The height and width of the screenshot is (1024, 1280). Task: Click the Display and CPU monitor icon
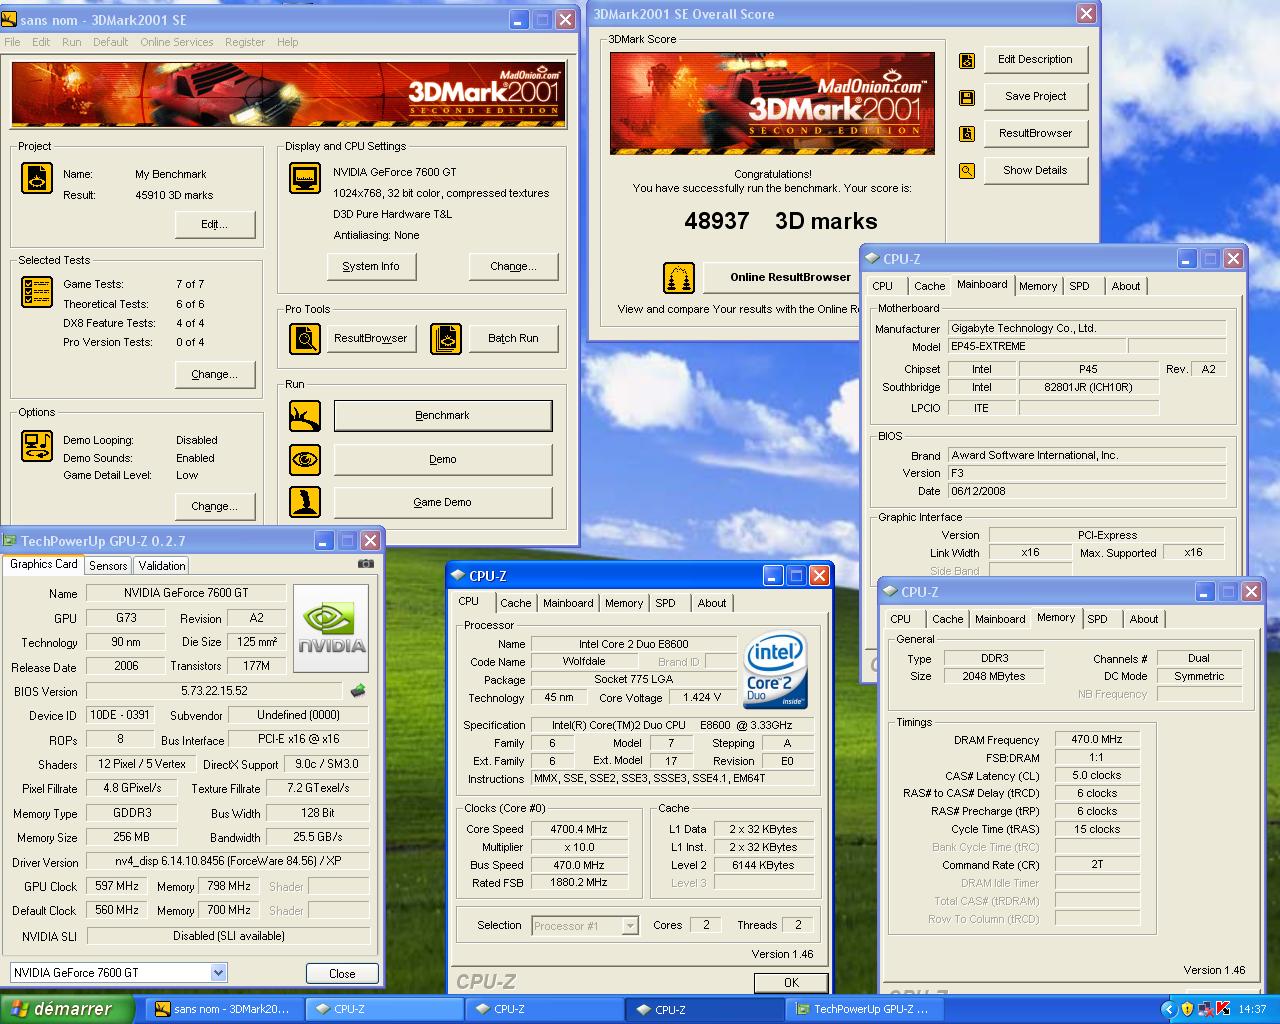(305, 178)
